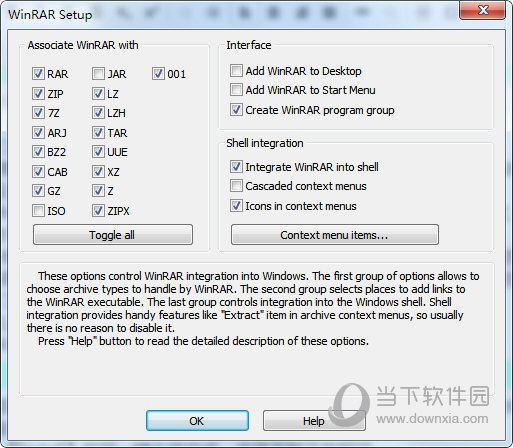Uncheck the TAR checkbox

(x=98, y=133)
